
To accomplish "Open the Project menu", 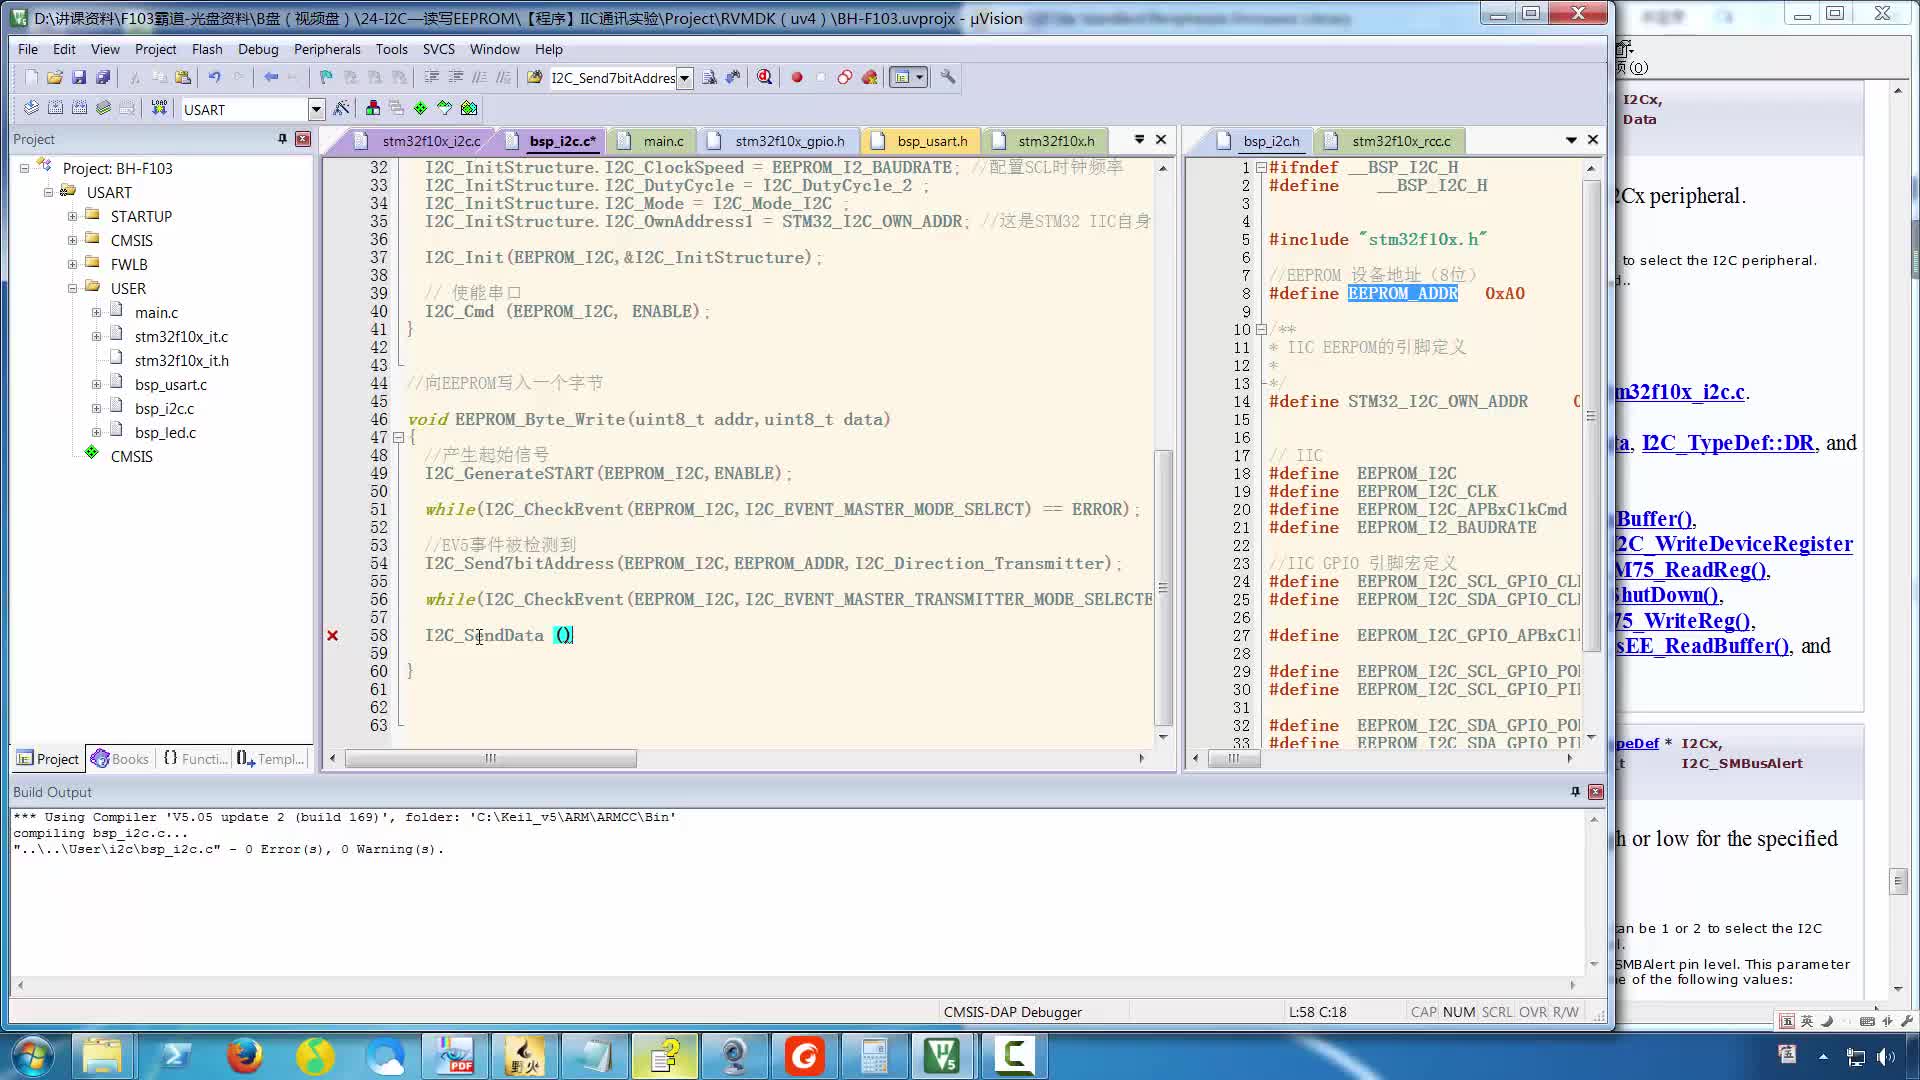I will pos(155,49).
